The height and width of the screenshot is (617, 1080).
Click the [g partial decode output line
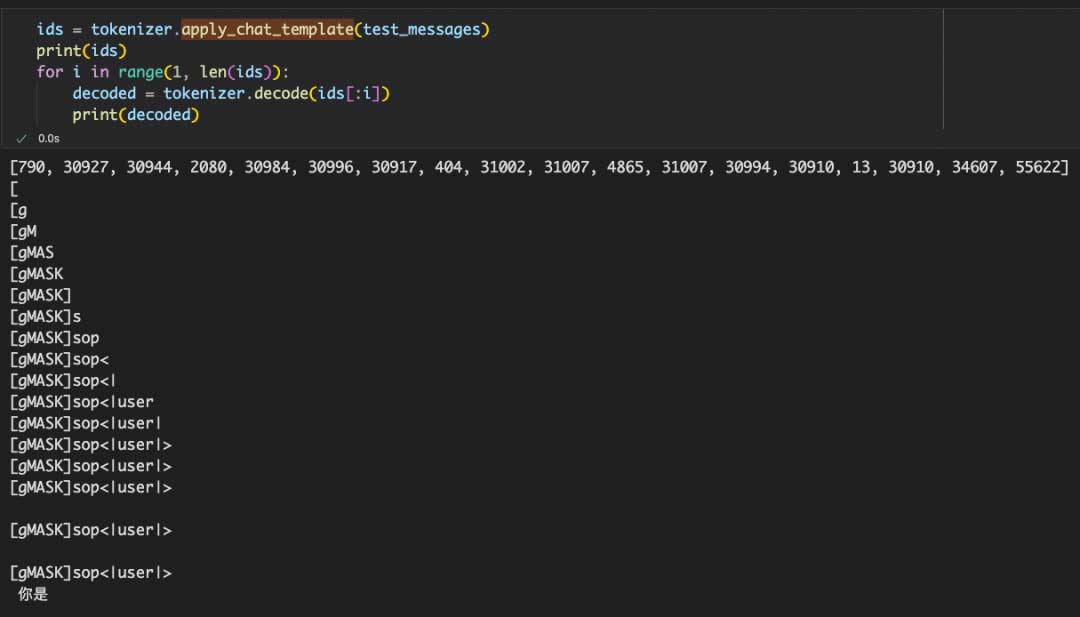click(x=15, y=209)
